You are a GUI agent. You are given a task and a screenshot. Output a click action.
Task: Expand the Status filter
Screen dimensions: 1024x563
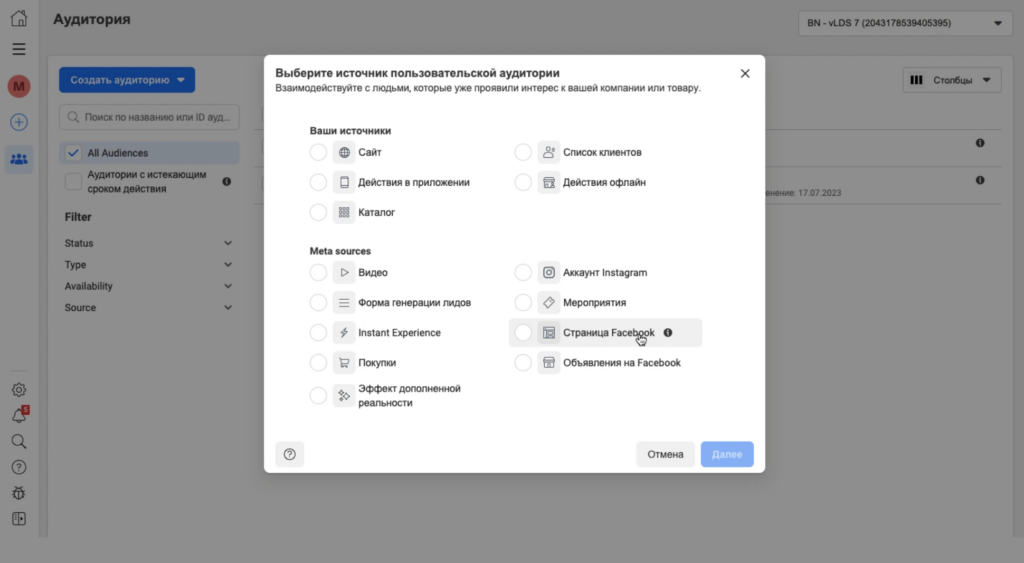[148, 243]
